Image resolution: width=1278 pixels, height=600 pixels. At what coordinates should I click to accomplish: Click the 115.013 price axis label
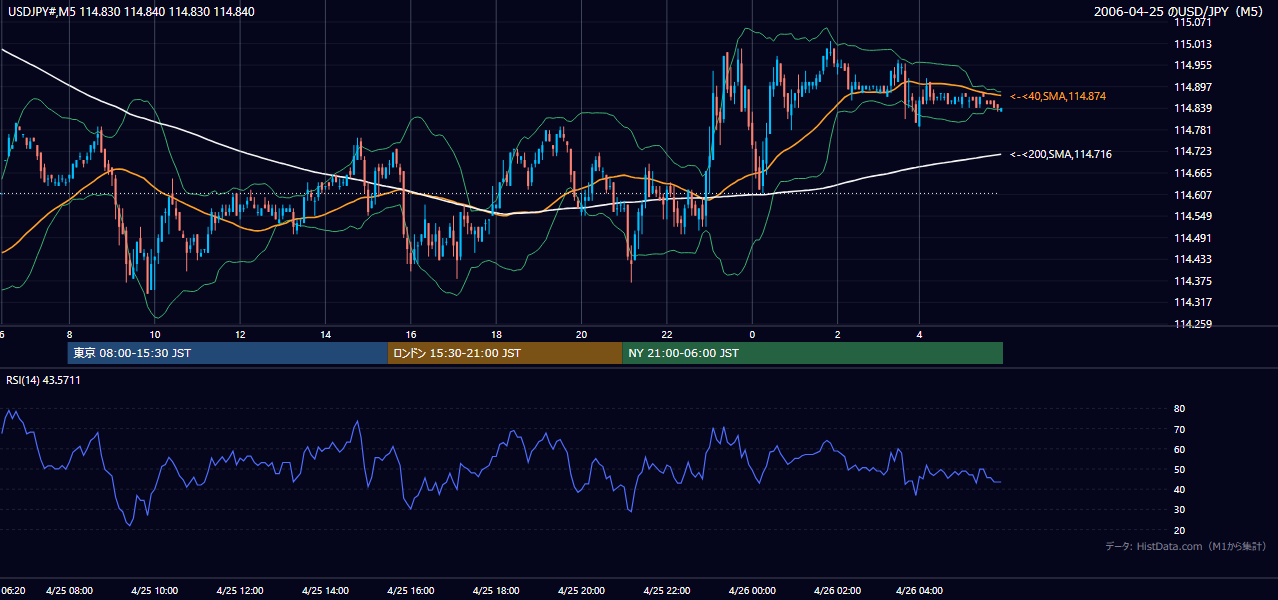coord(1193,44)
